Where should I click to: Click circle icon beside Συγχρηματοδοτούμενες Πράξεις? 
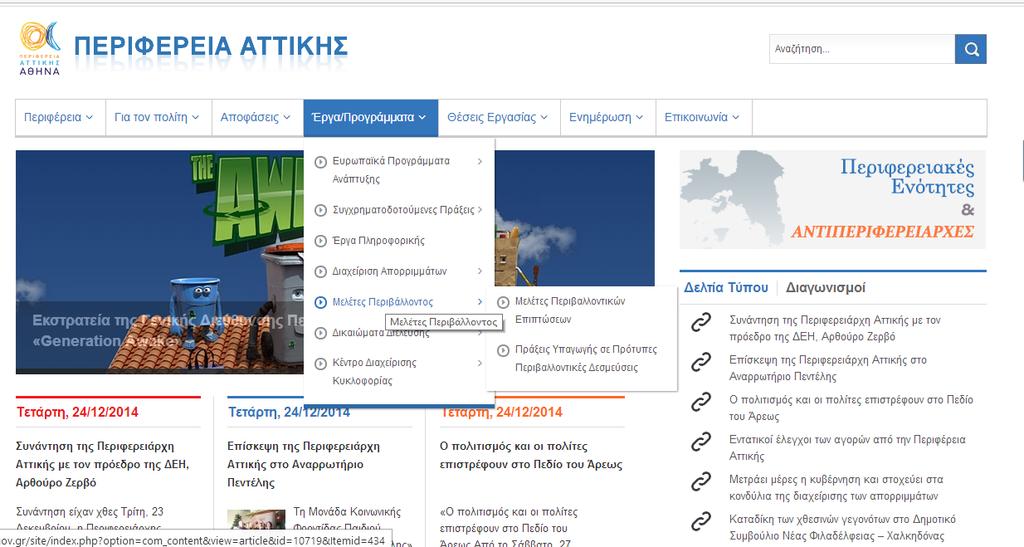(321, 210)
